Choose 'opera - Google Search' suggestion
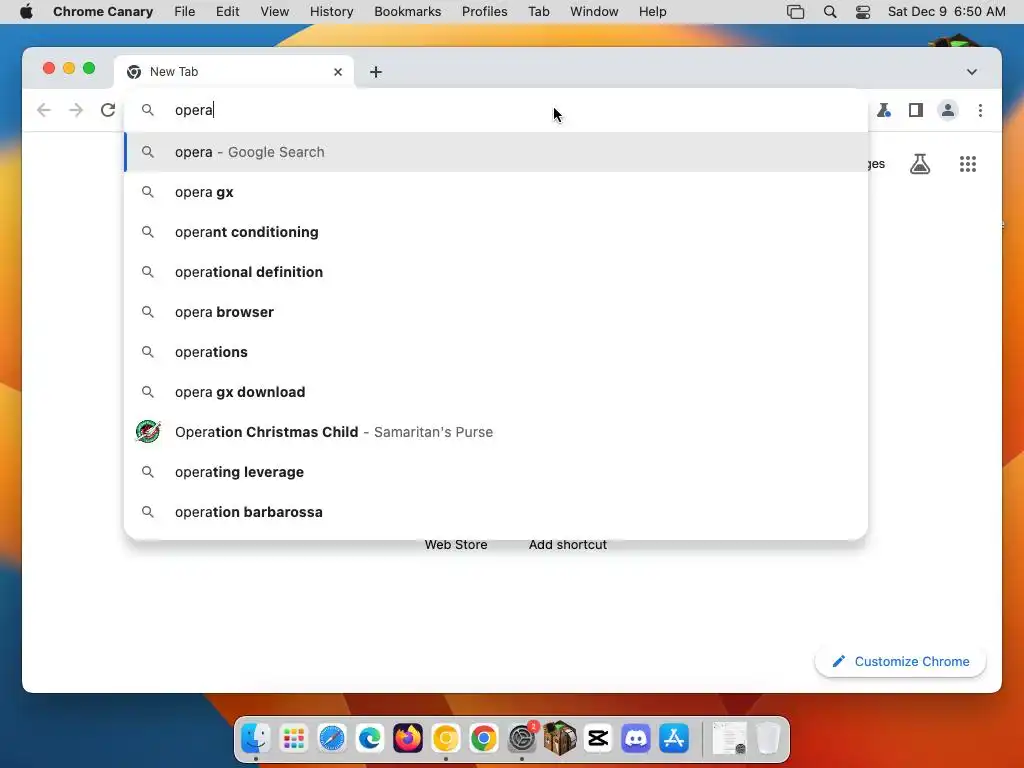1024x768 pixels. pyautogui.click(x=496, y=152)
